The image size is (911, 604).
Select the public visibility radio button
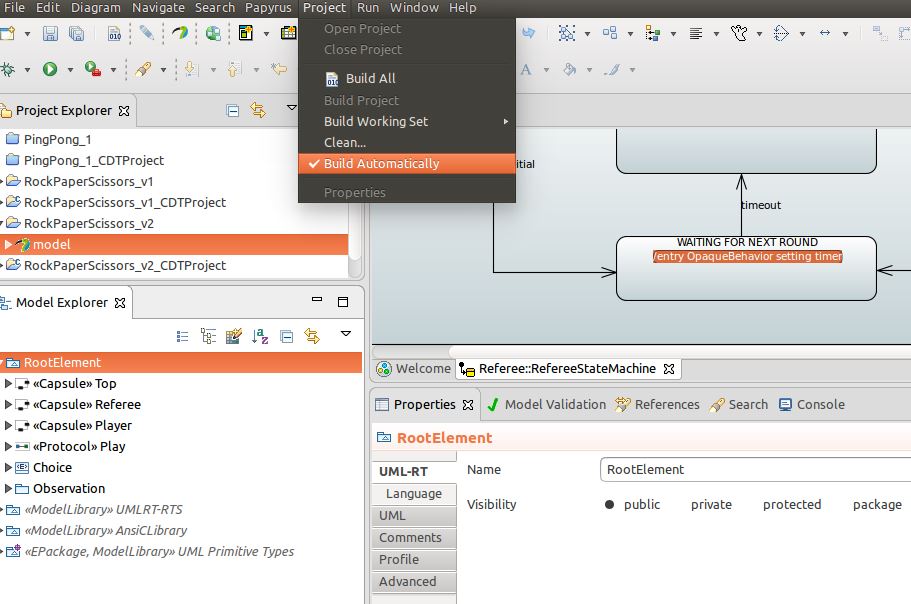609,505
